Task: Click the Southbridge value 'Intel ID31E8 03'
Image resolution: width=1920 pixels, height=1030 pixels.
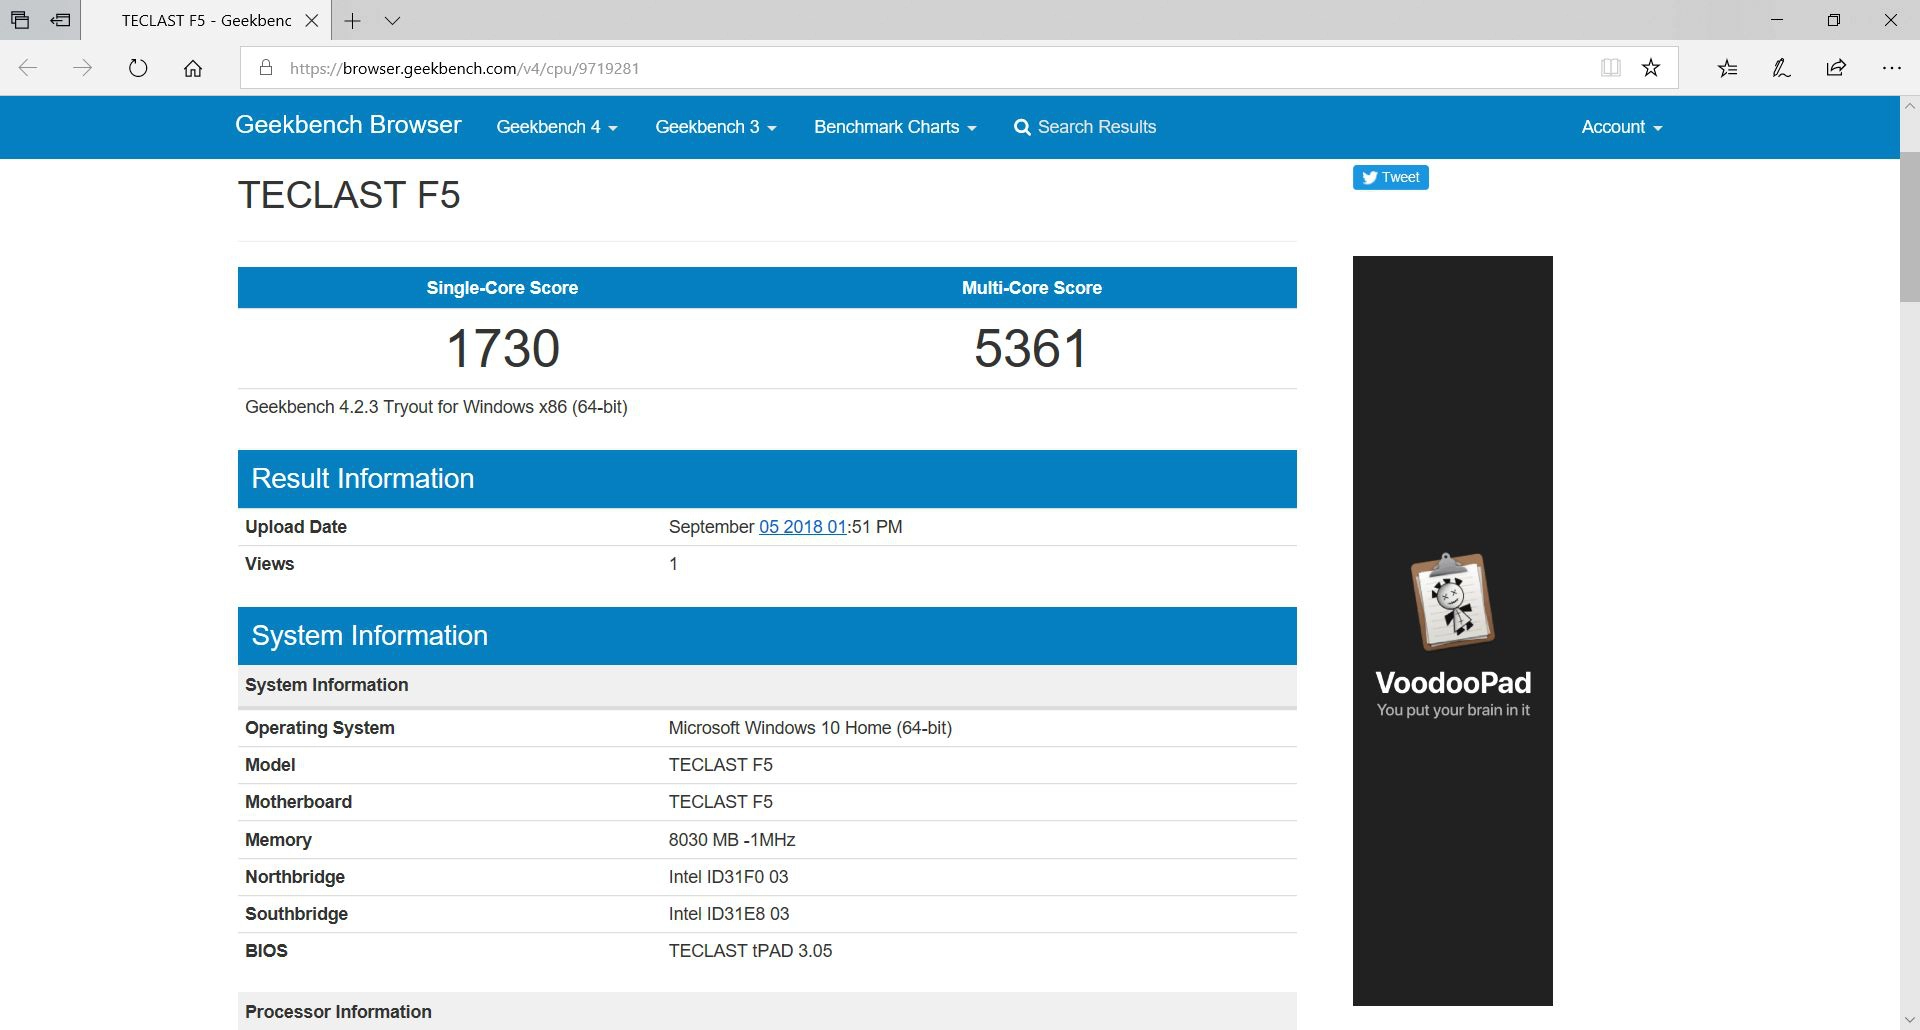Action: [x=729, y=914]
